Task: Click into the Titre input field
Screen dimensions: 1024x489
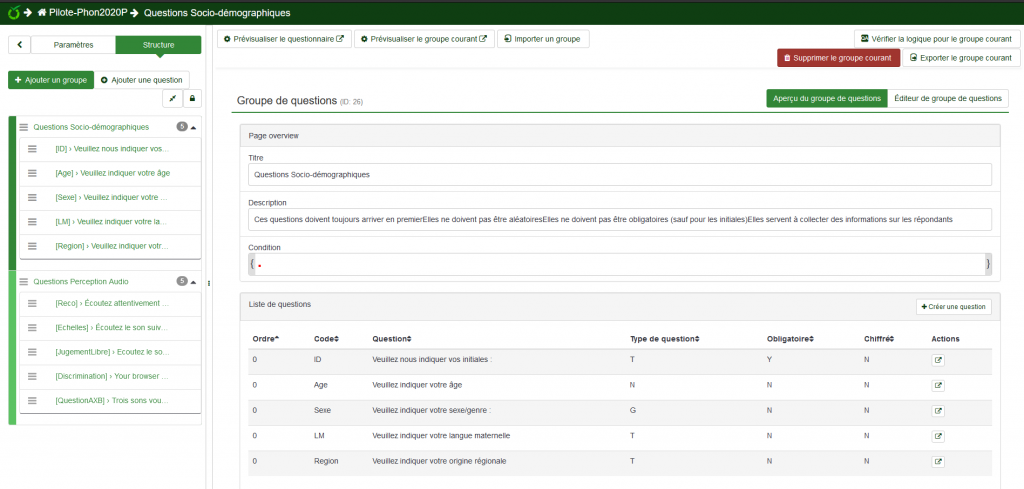Action: coord(619,175)
